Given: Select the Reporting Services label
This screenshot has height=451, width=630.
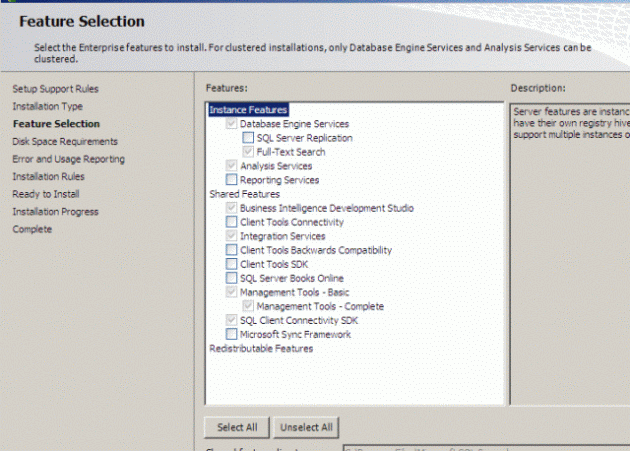Looking at the screenshot, I should click(x=280, y=180).
